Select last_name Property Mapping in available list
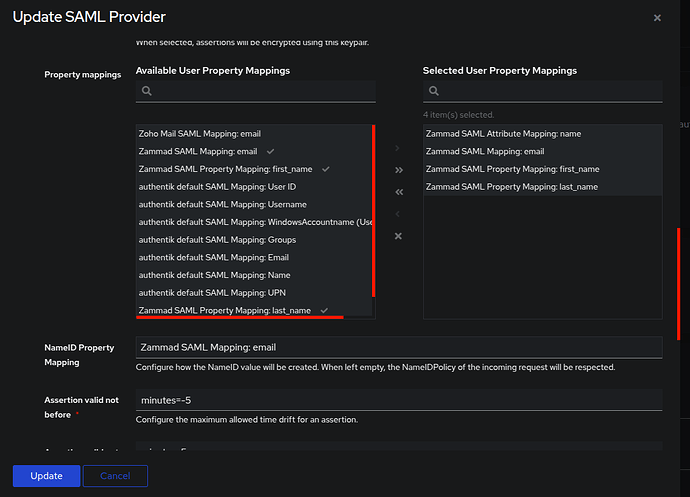The image size is (690, 497). [254, 310]
